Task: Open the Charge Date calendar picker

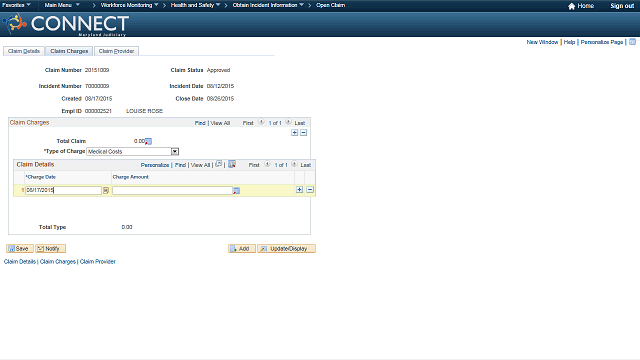Action: click(x=106, y=191)
